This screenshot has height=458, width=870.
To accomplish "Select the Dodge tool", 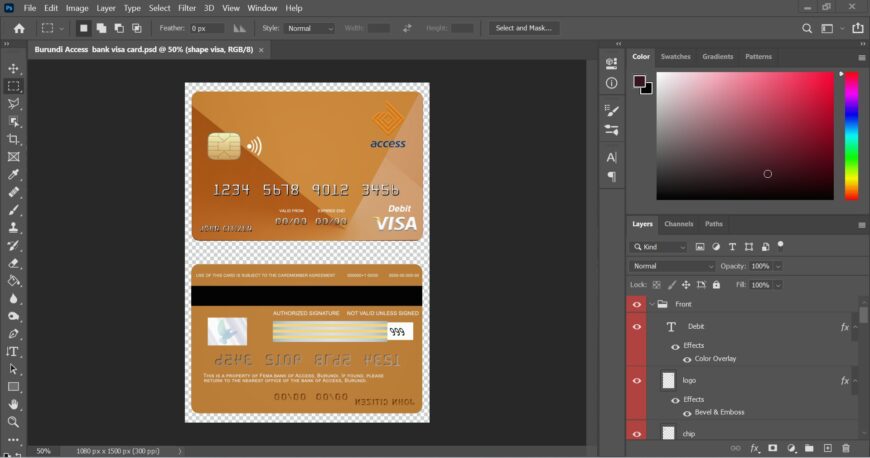I will click(x=13, y=316).
